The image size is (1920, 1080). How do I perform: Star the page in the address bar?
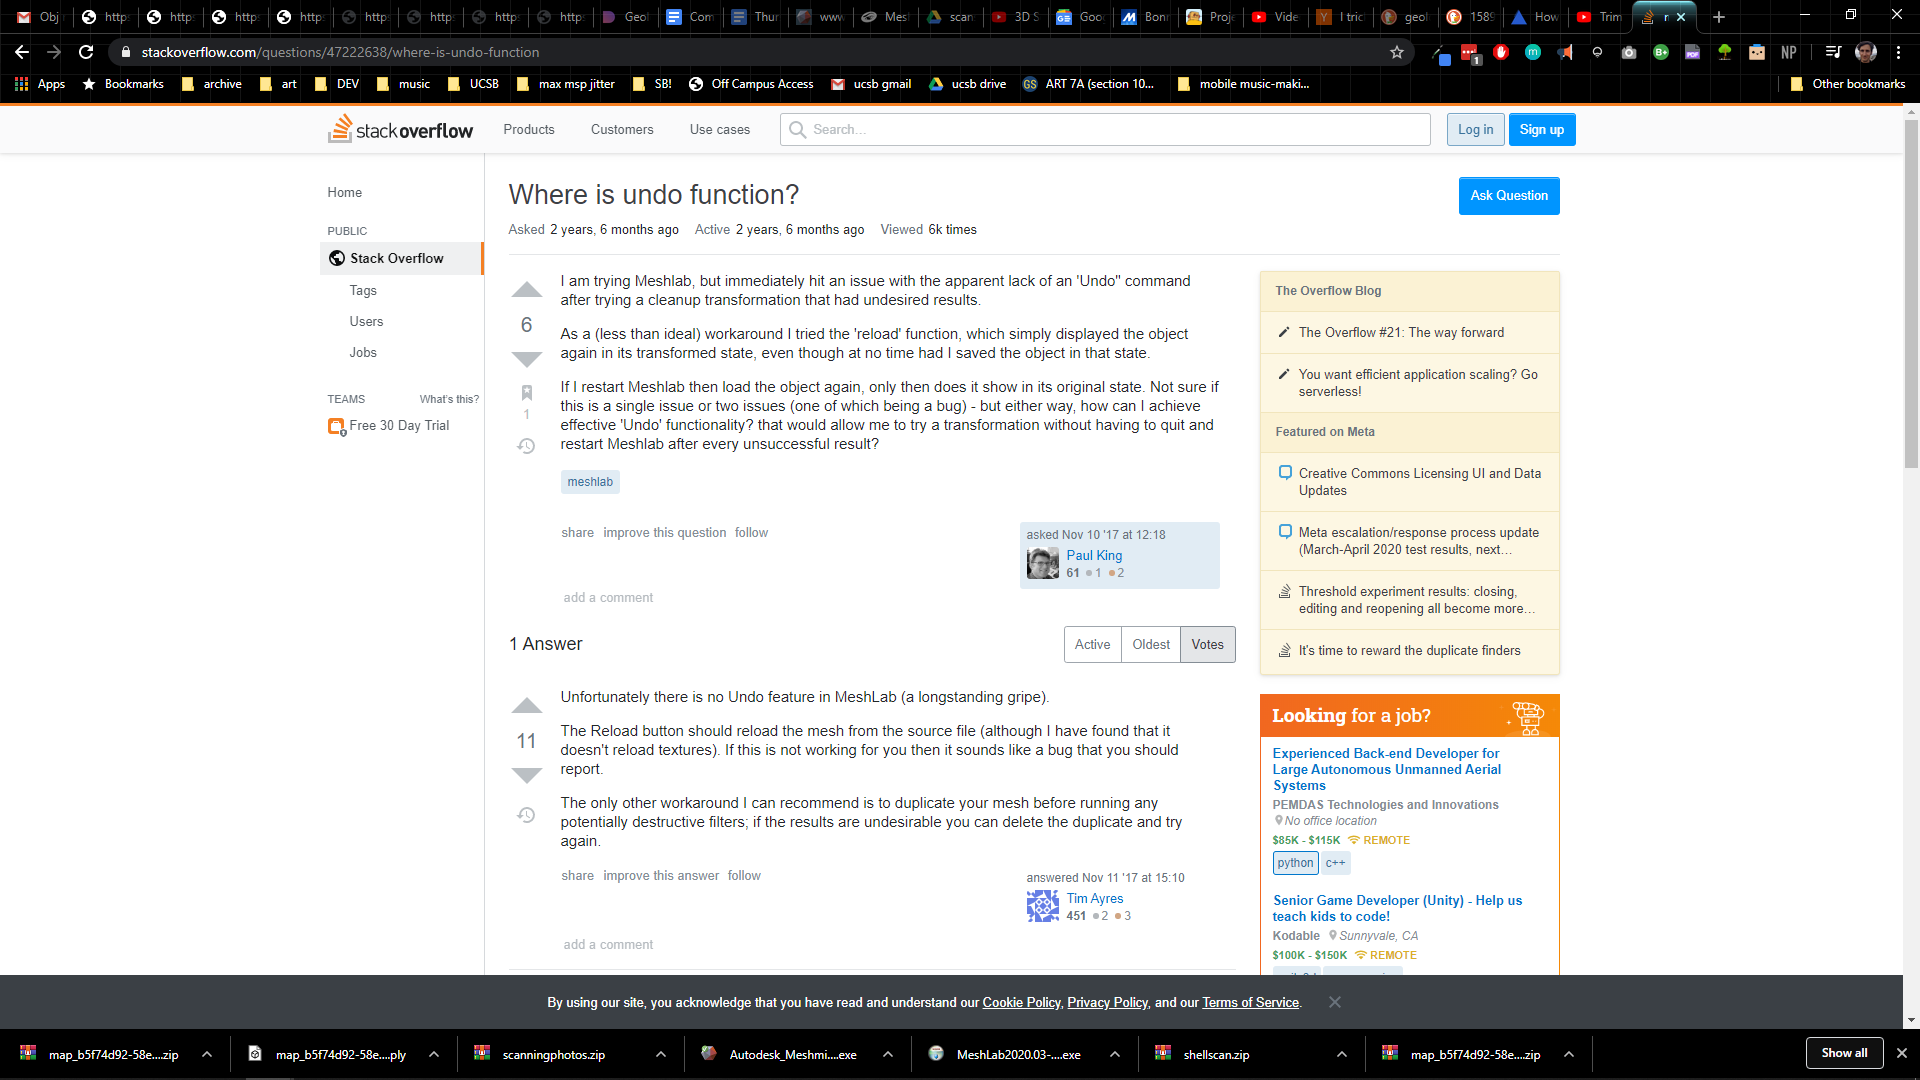[1397, 52]
